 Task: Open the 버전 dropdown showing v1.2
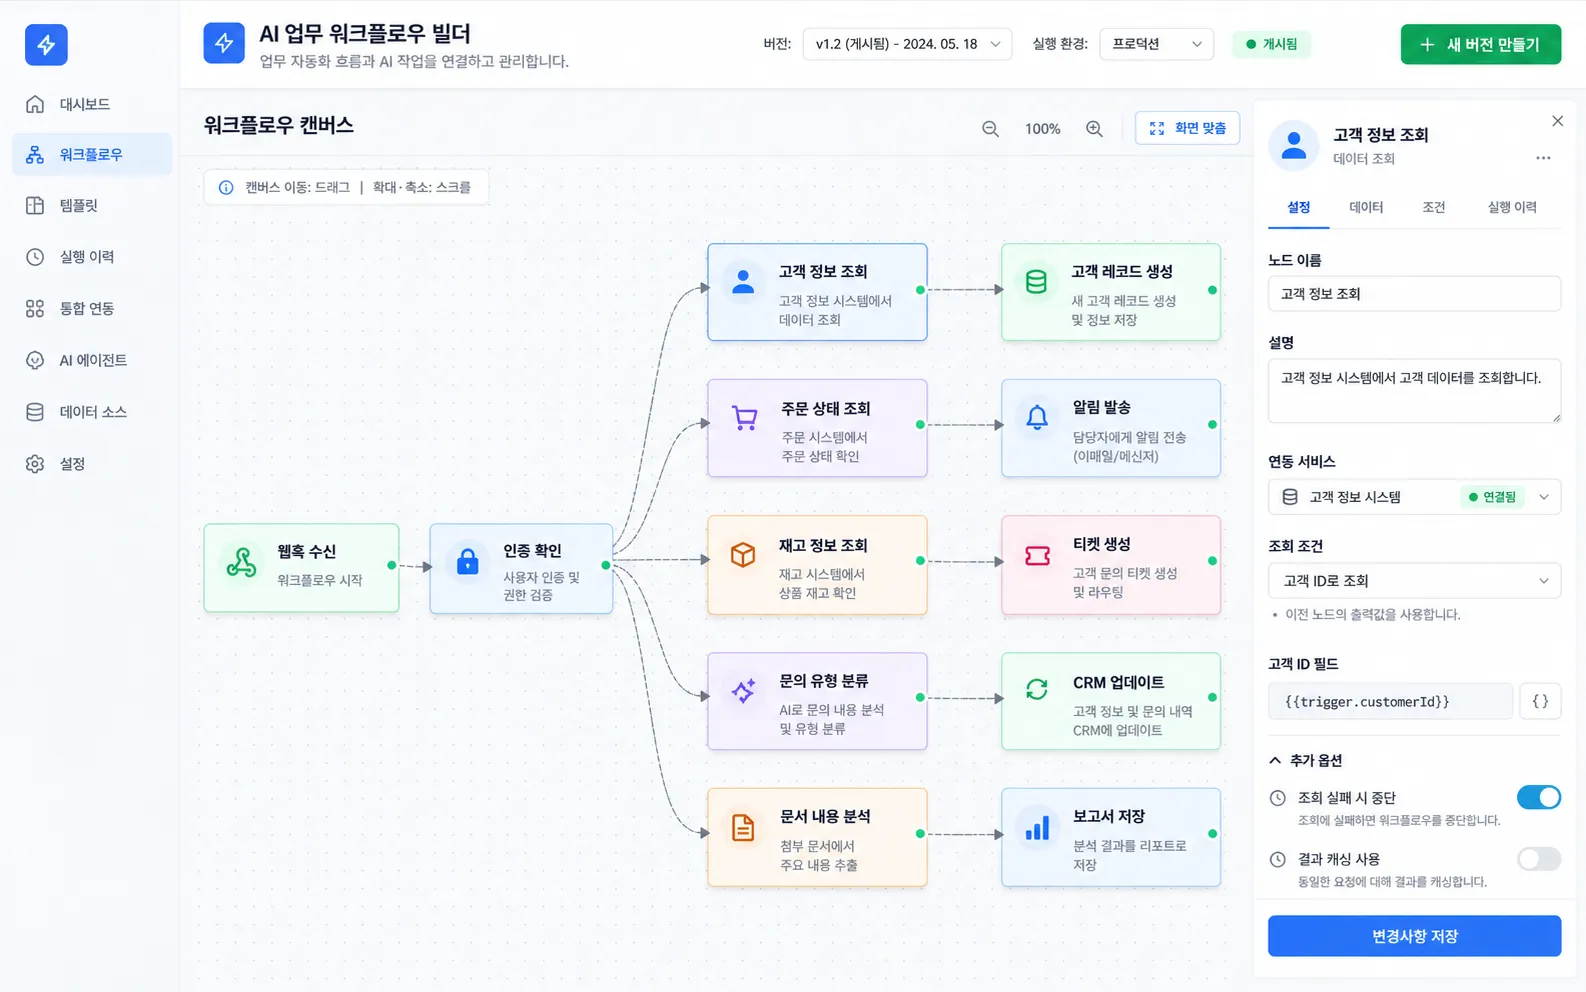point(907,44)
